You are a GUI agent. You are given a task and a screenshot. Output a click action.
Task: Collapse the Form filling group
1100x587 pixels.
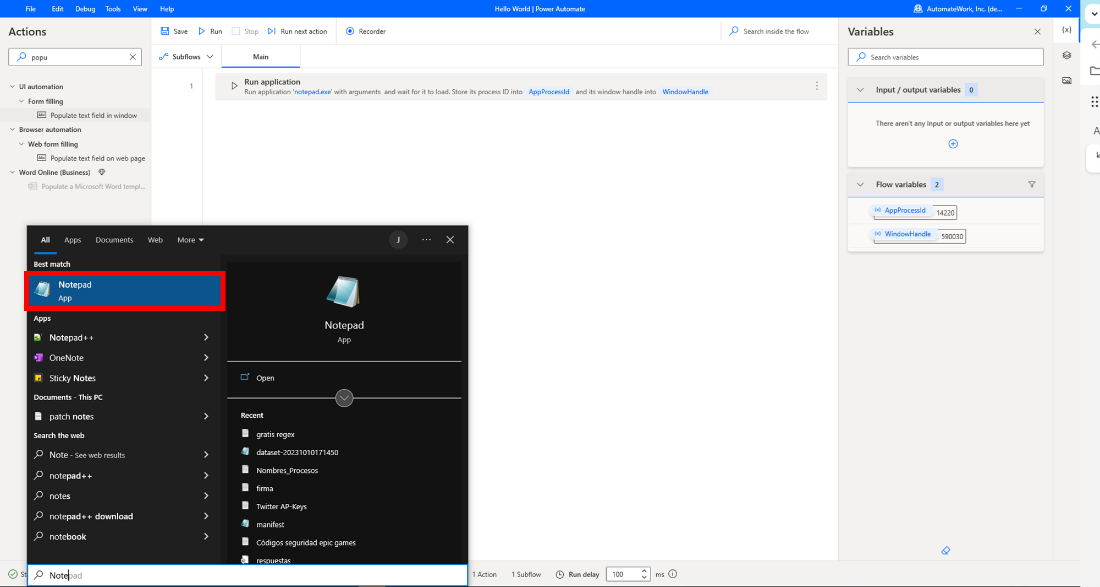coord(21,102)
